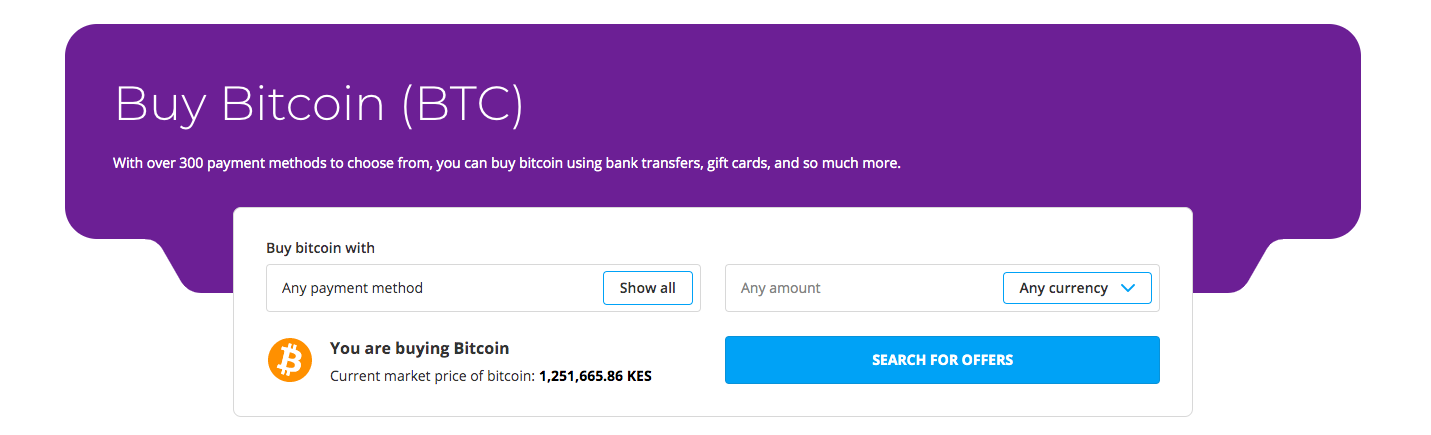The height and width of the screenshot is (435, 1431).
Task: Click the SEARCH FOR OFFERS button
Action: click(942, 360)
